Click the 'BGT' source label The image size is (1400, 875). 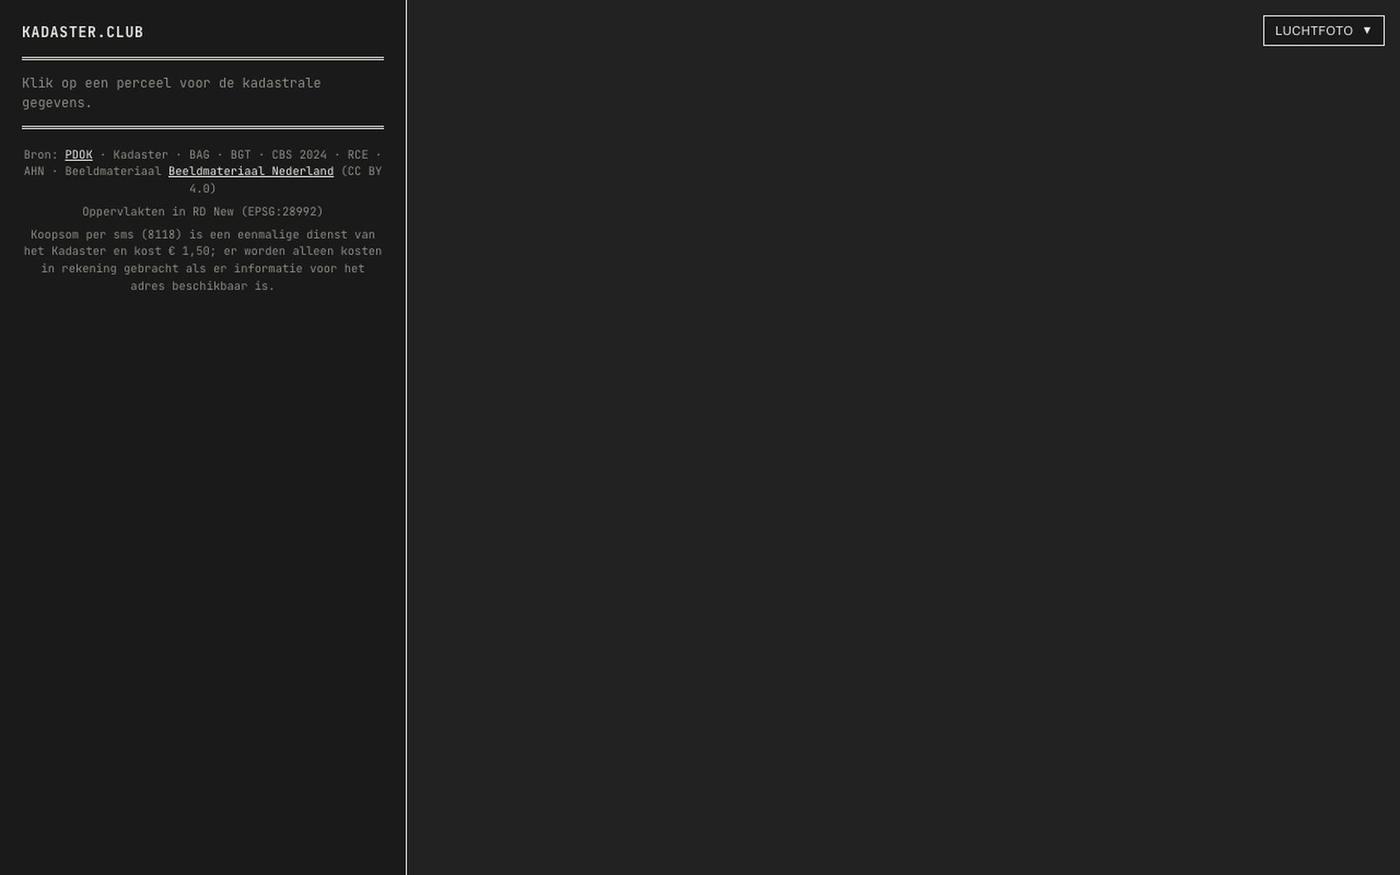pos(241,155)
